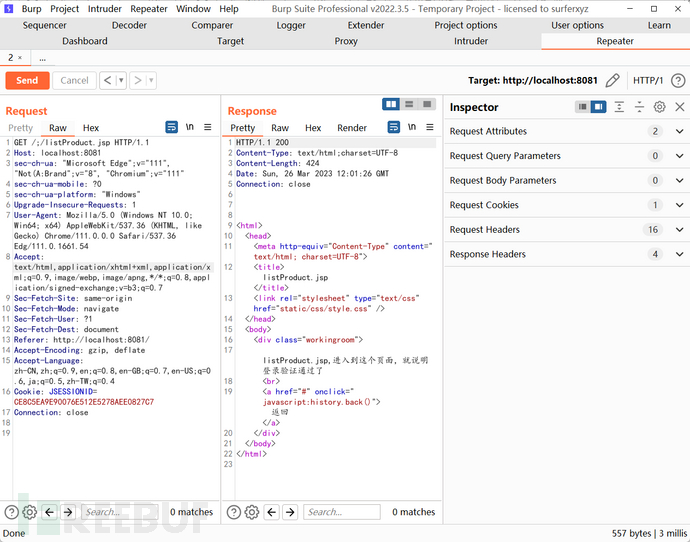Screen dimensions: 690x542
Task: Open the Repeater menu in menu bar
Action: tap(149, 9)
